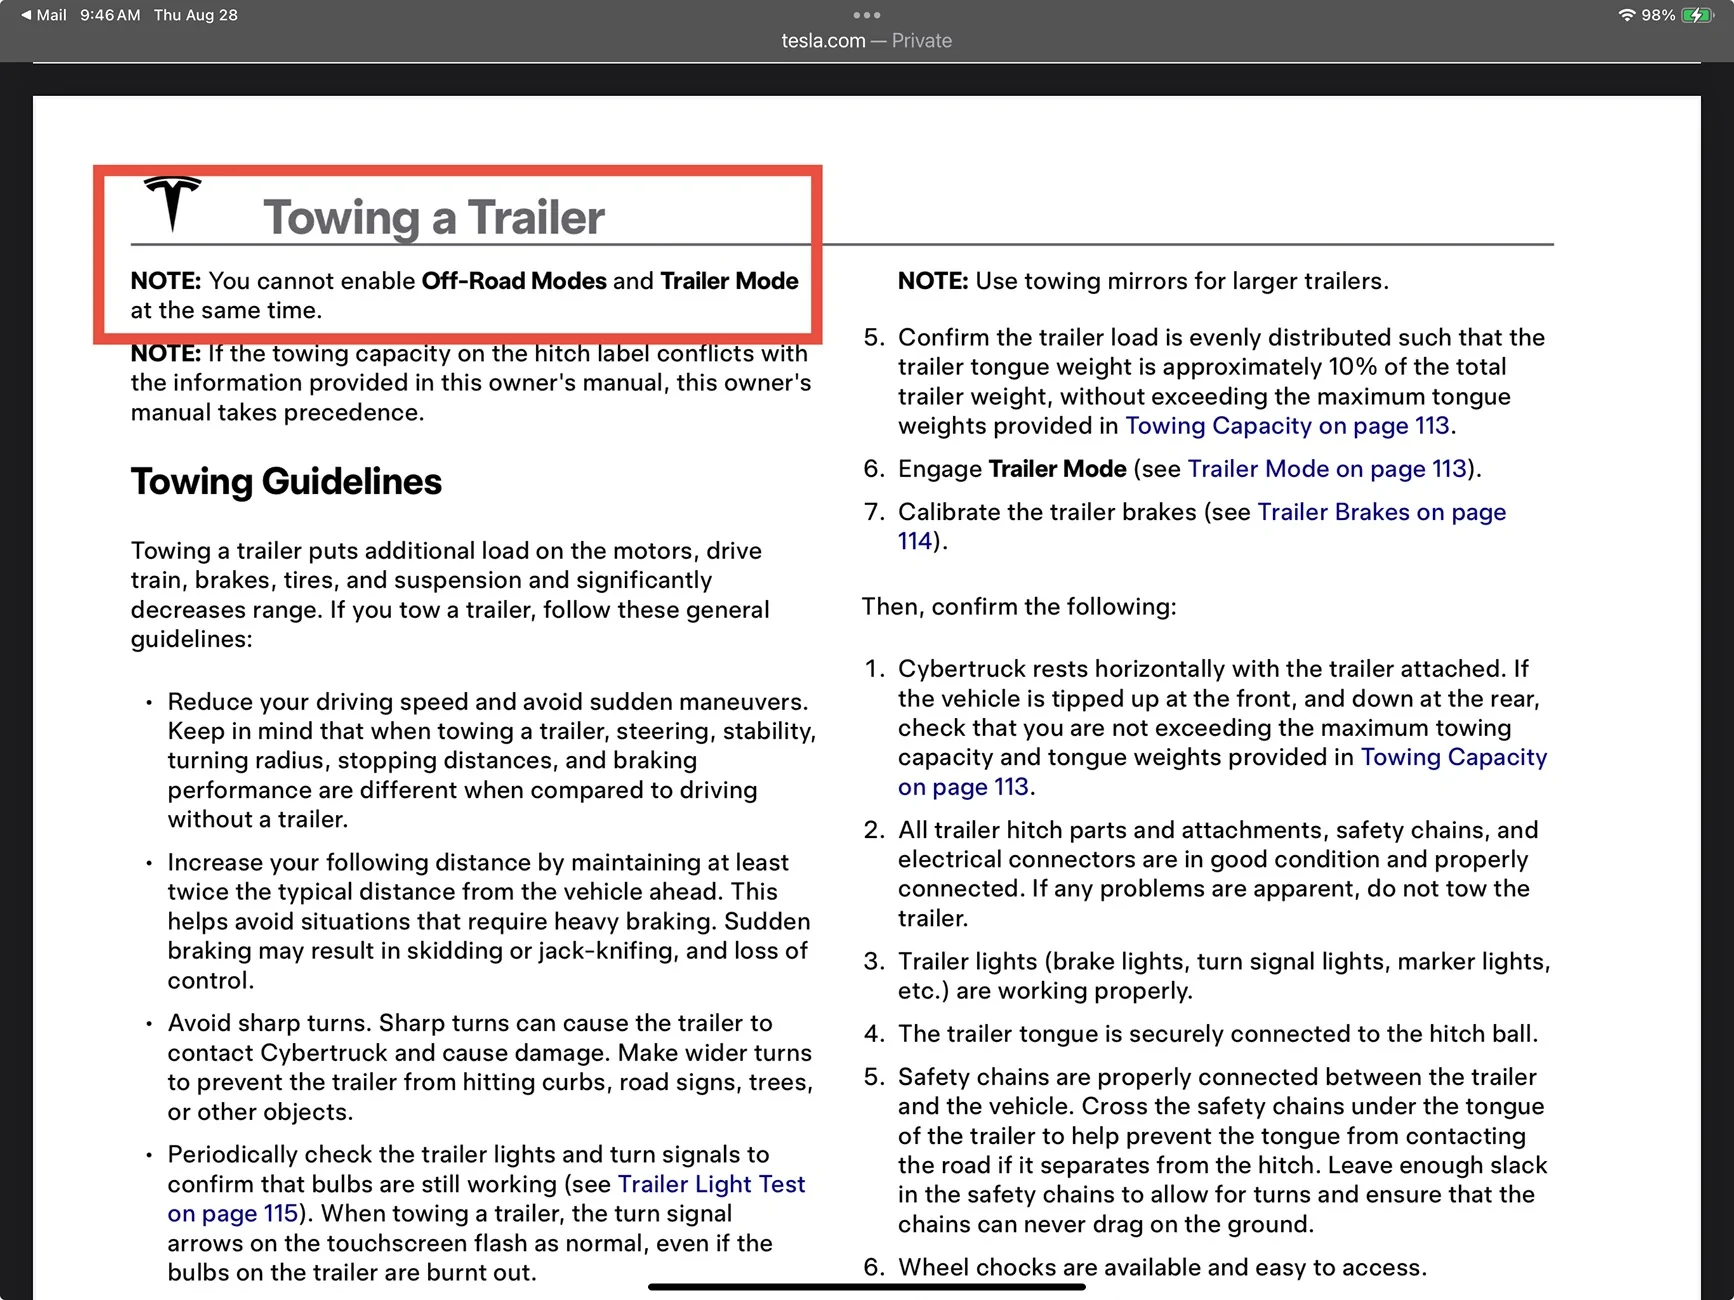Tap the 'Thu Aug 28' date
Viewport: 1734px width, 1300px height.
pyautogui.click(x=196, y=15)
